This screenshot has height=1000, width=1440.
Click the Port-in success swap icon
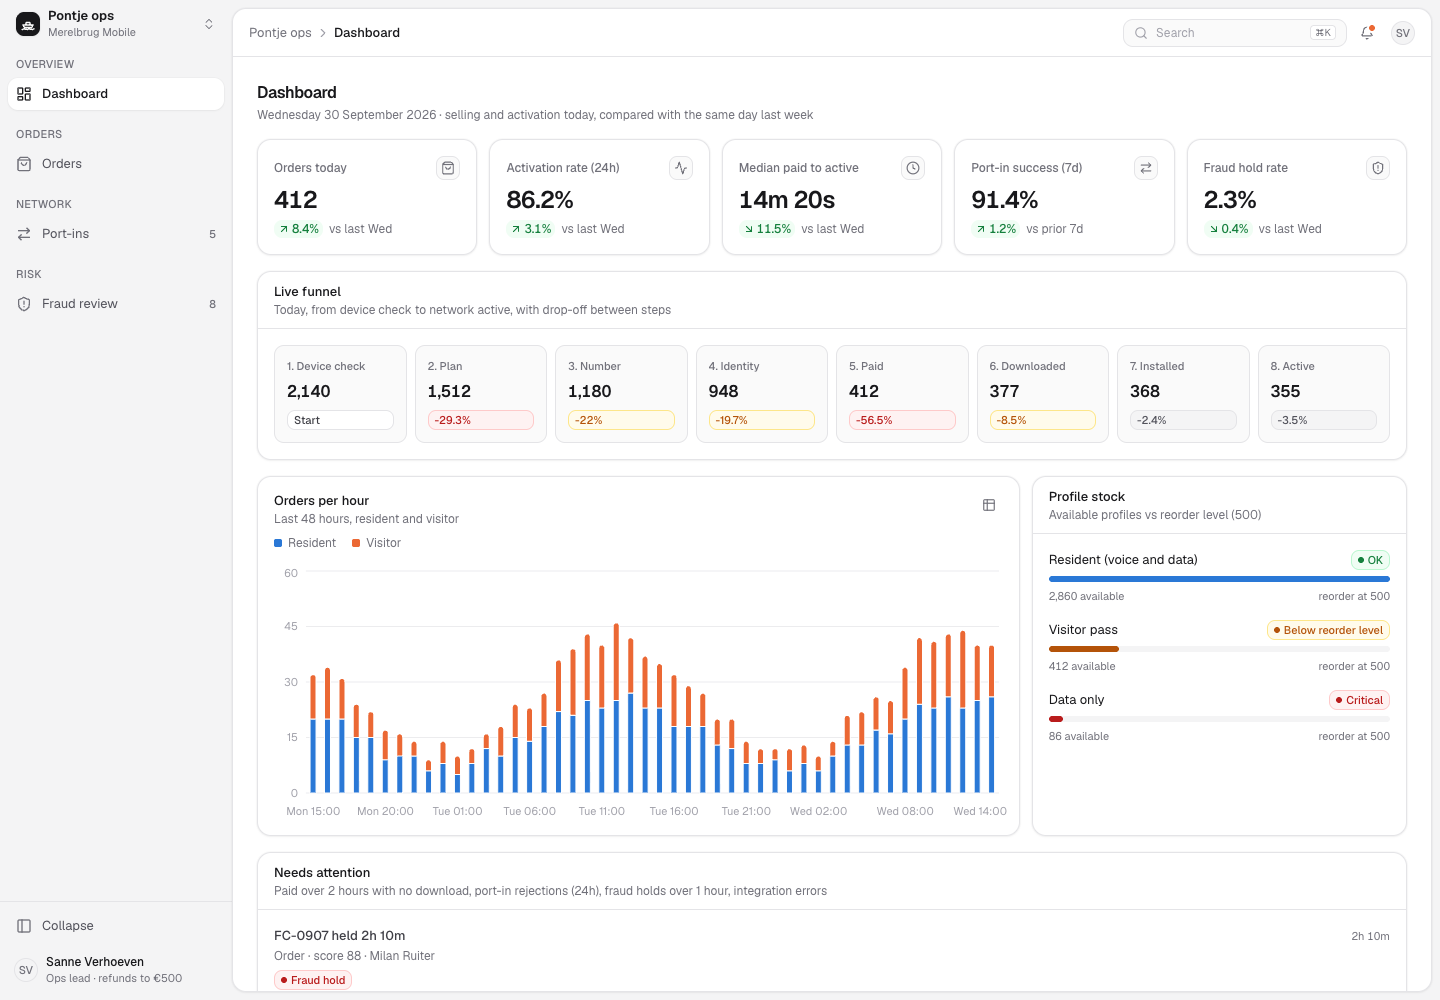[1146, 168]
